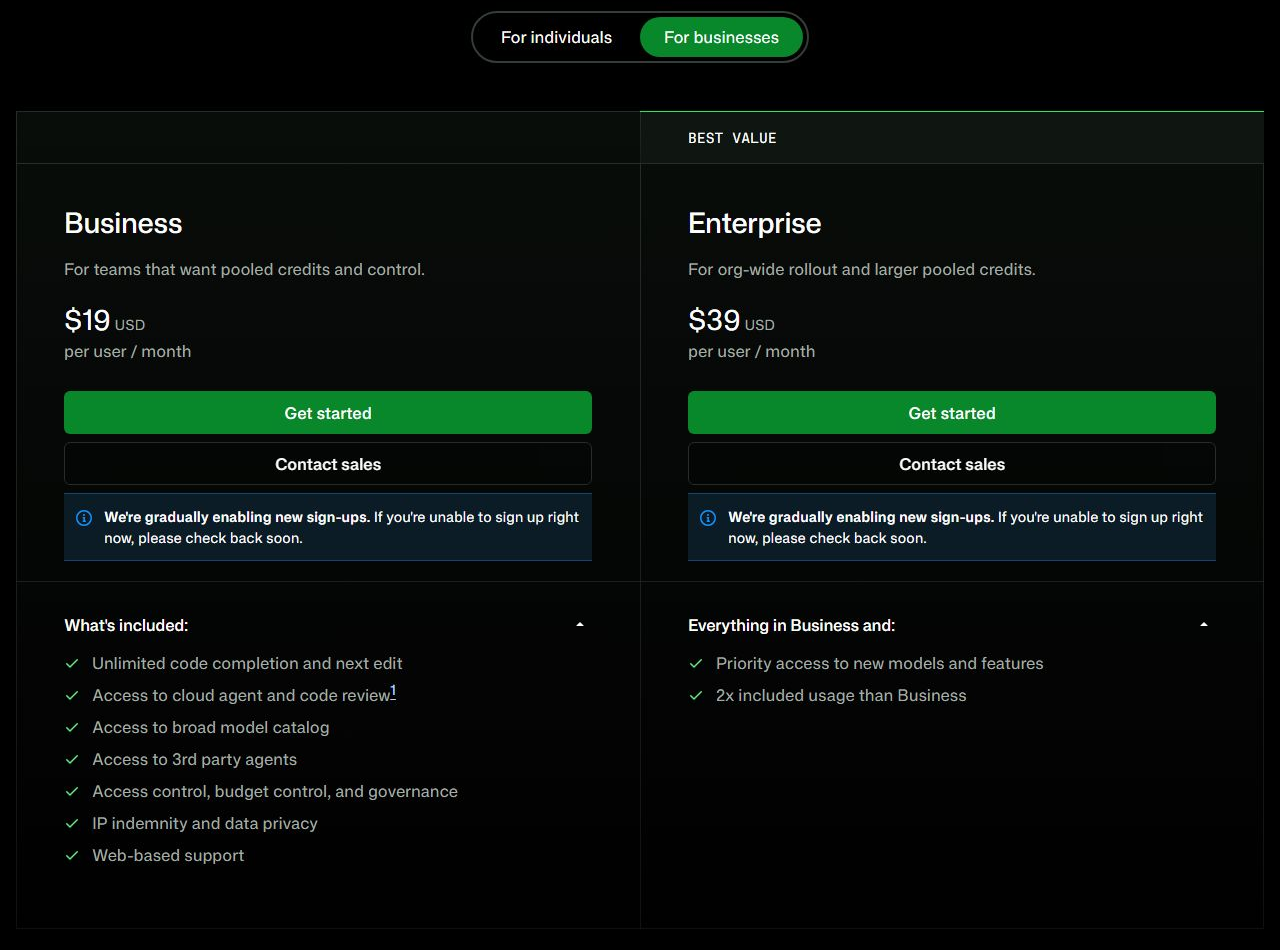Viewport: 1280px width, 950px height.
Task: Click the Business plan heading
Action: (x=123, y=223)
